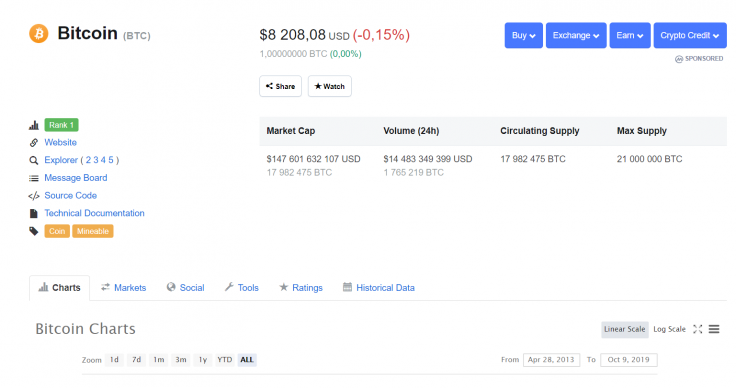The width and height of the screenshot is (736, 388).
Task: Click the max supply value 21 000 000 BTC
Action: pos(650,159)
